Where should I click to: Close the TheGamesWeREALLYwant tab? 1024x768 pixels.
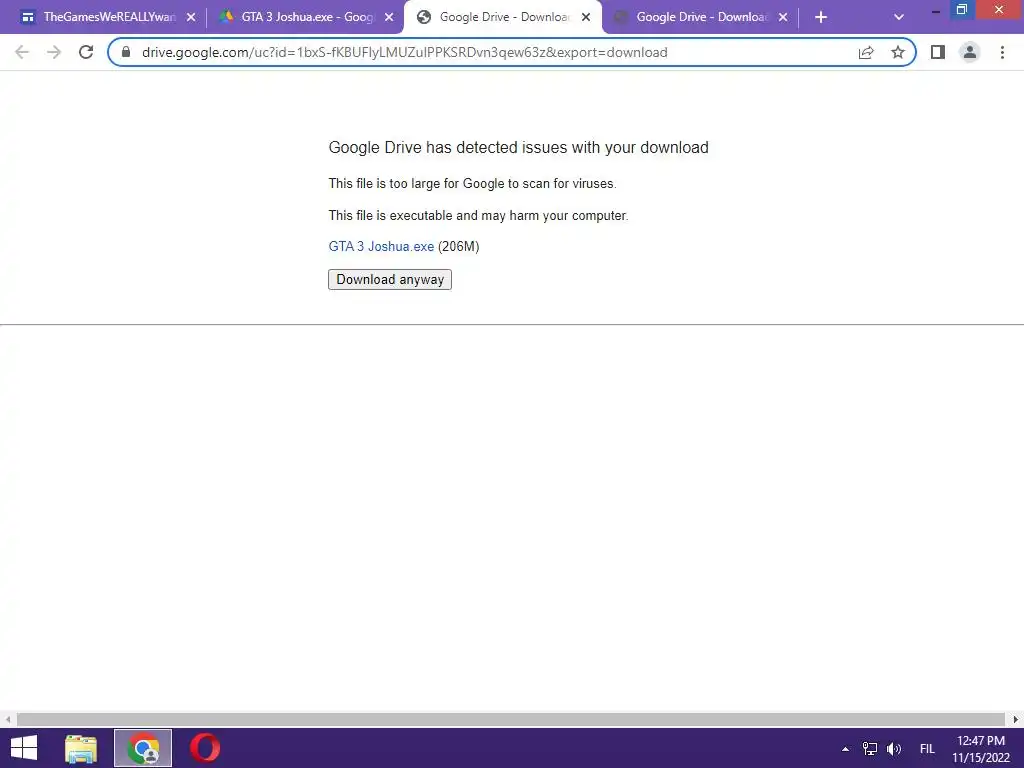(x=191, y=17)
